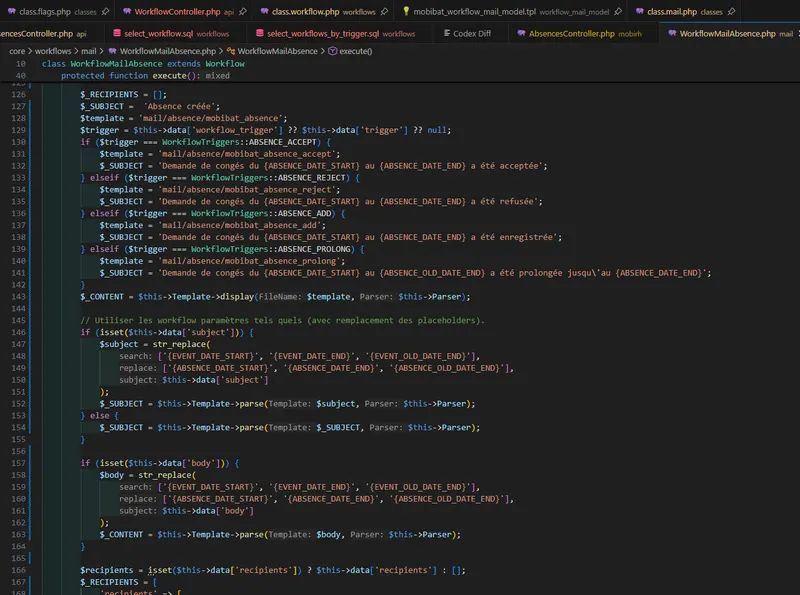The width and height of the screenshot is (800, 595).
Task: Switch to the WorkflowController.php api tab
Action: click(x=184, y=11)
